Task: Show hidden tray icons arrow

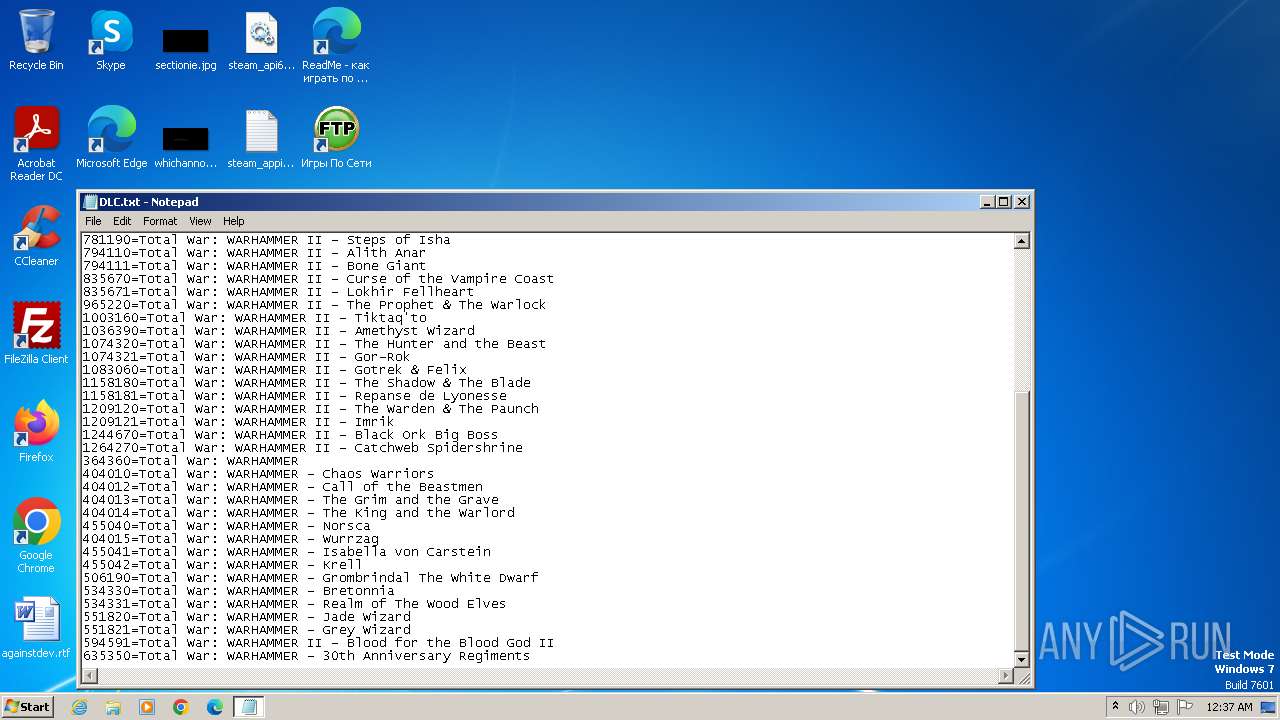Action: pyautogui.click(x=1115, y=707)
